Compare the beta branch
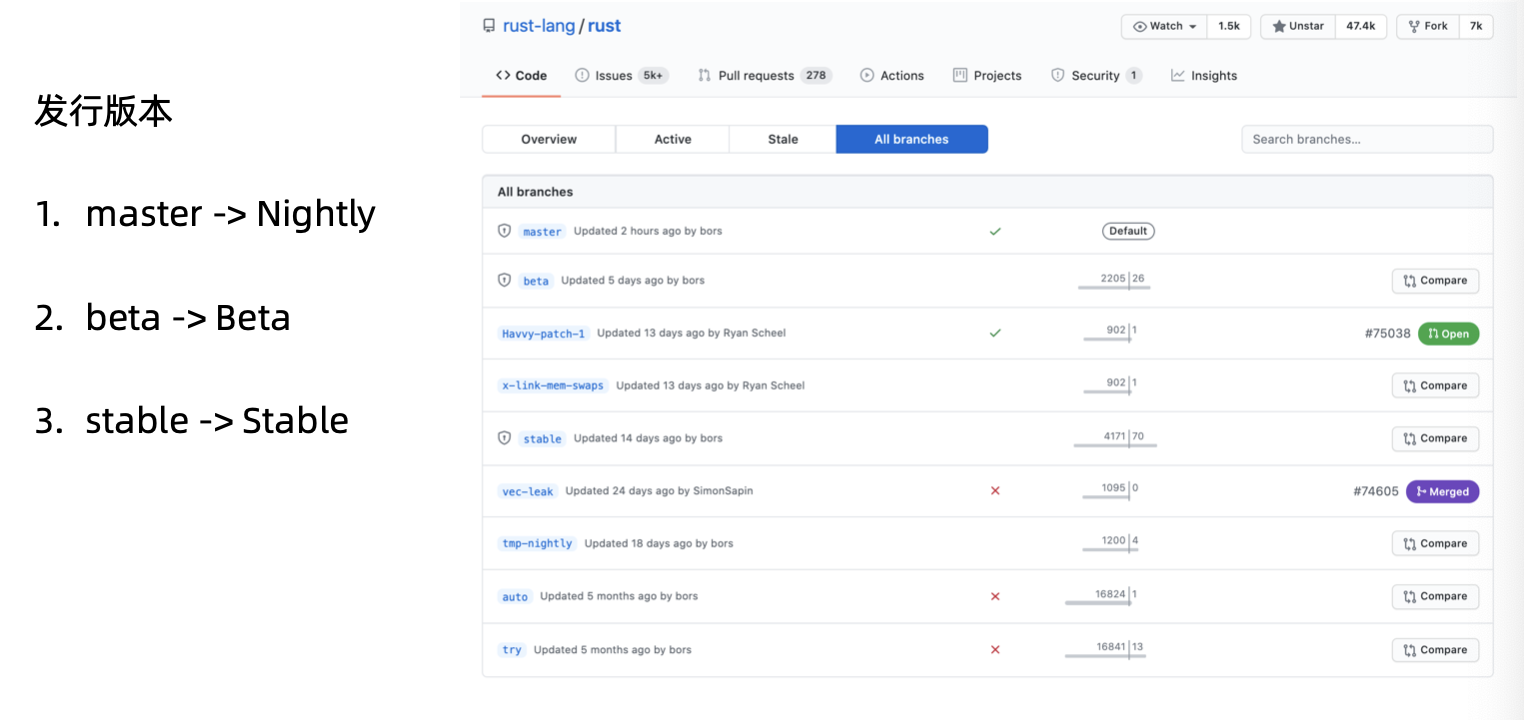This screenshot has height=720, width=1524. pos(1435,281)
